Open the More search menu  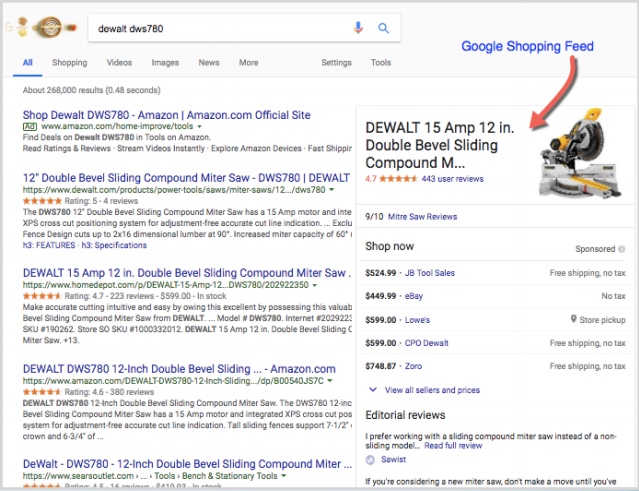coord(249,62)
